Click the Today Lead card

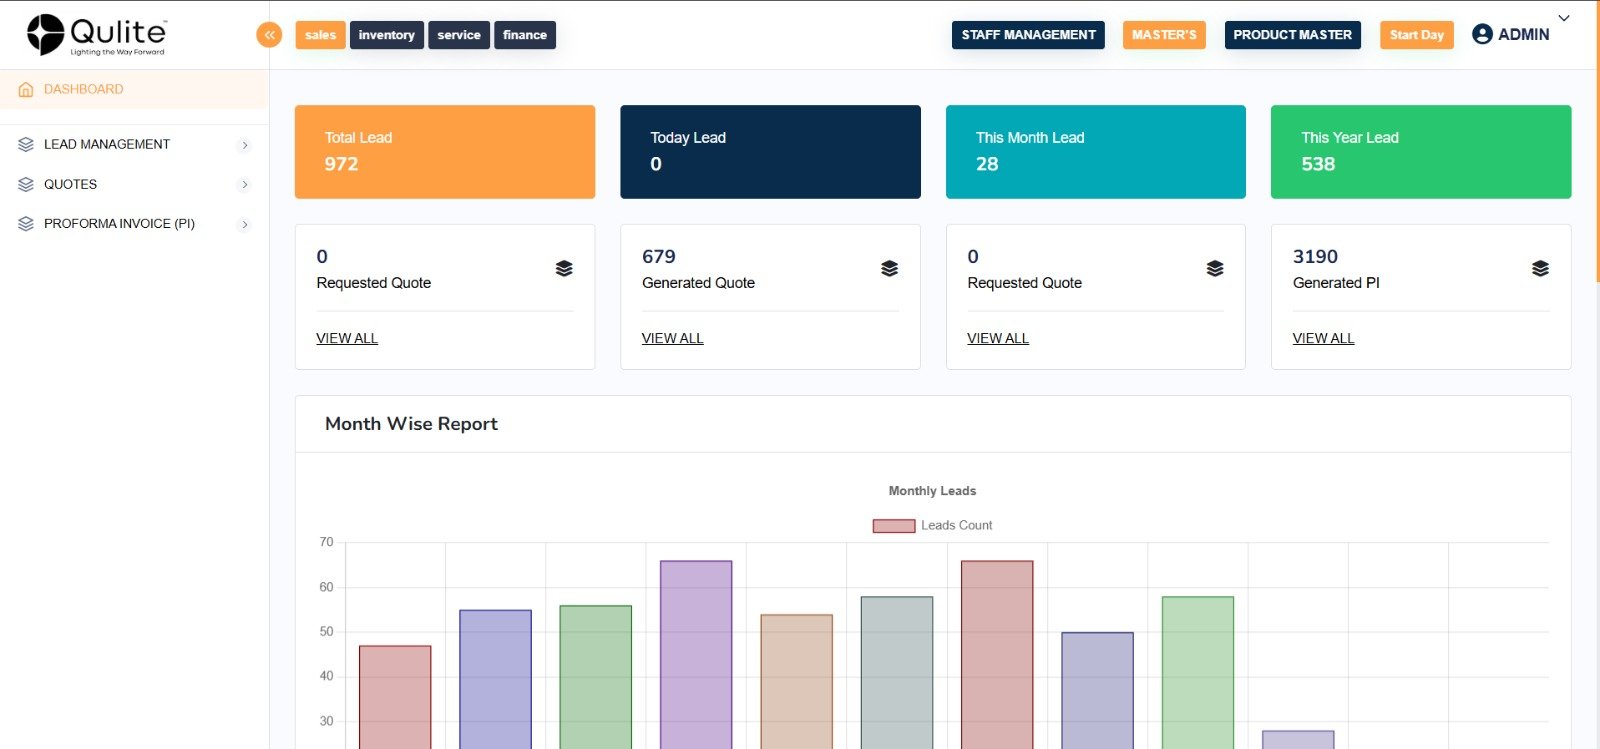[770, 152]
